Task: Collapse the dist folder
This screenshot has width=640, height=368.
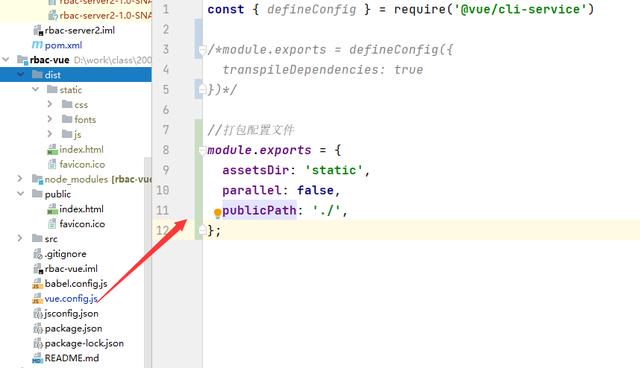Action: click(x=20, y=75)
